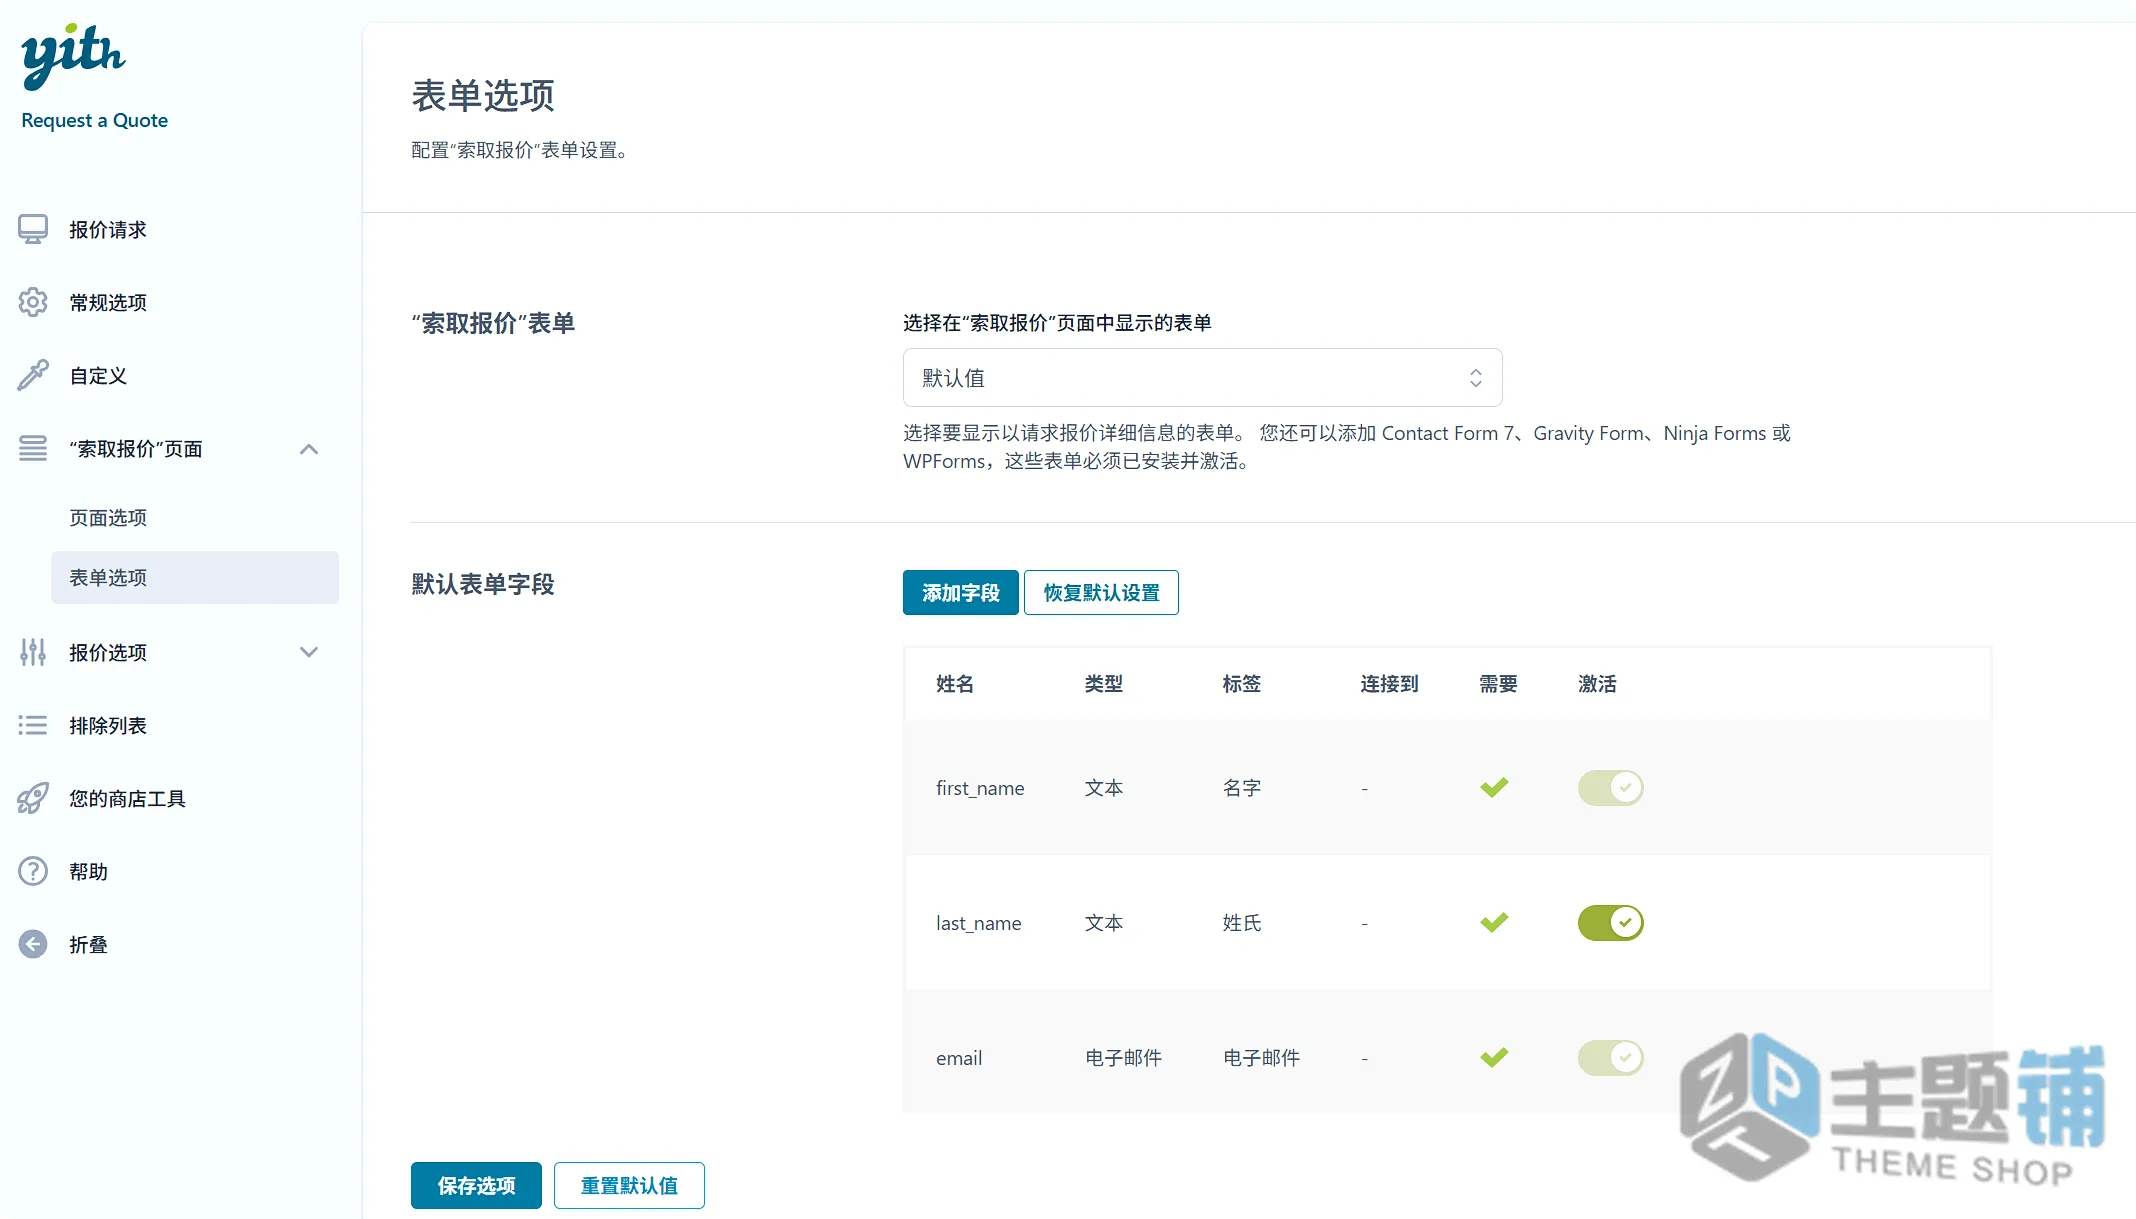The width and height of the screenshot is (2136, 1219).
Task: Click the 类型 column header
Action: (x=1104, y=684)
